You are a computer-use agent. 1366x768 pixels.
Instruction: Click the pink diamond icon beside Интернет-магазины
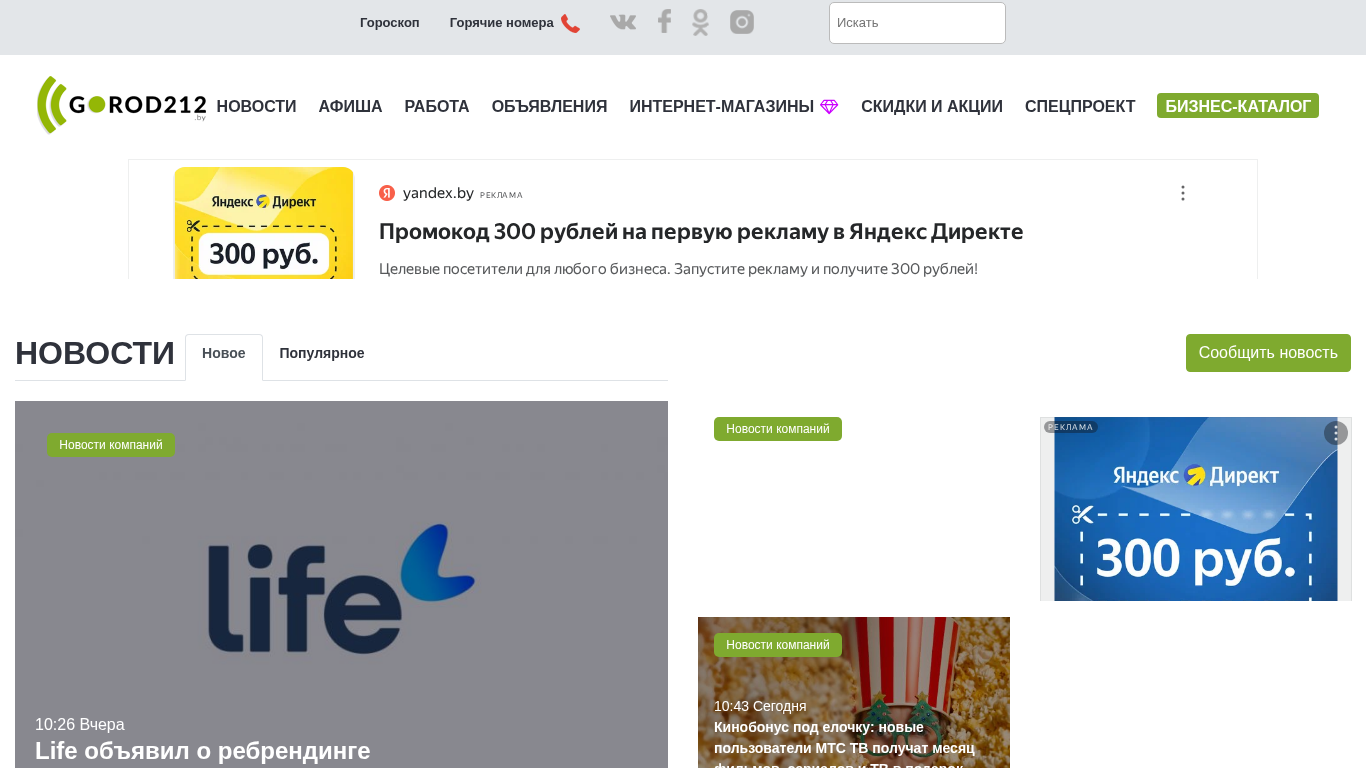tap(829, 107)
